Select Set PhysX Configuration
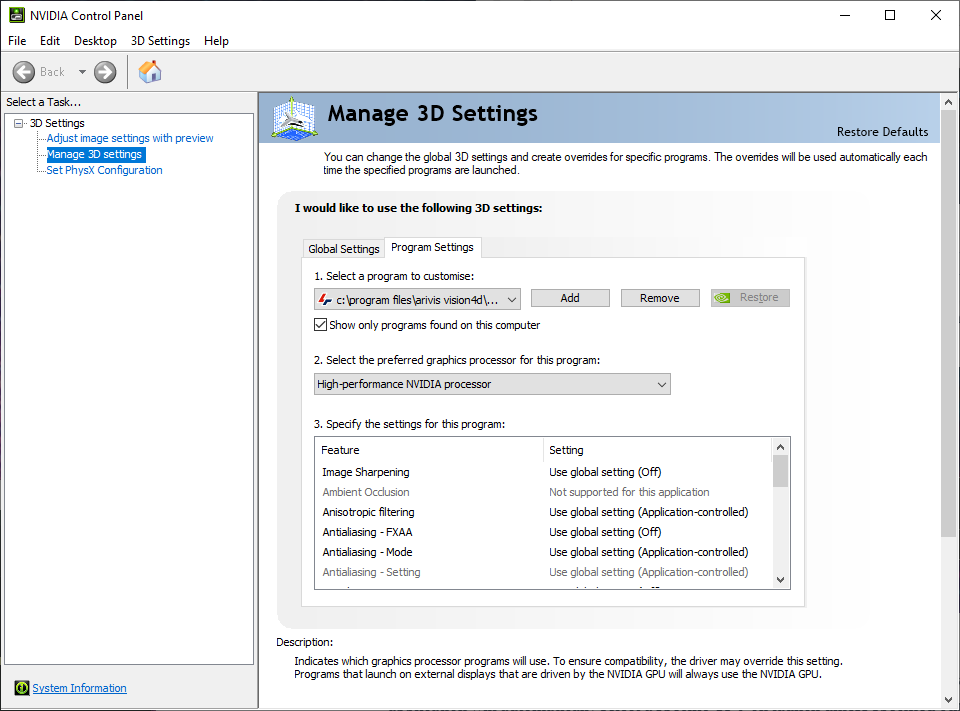The height and width of the screenshot is (711, 960). [105, 170]
